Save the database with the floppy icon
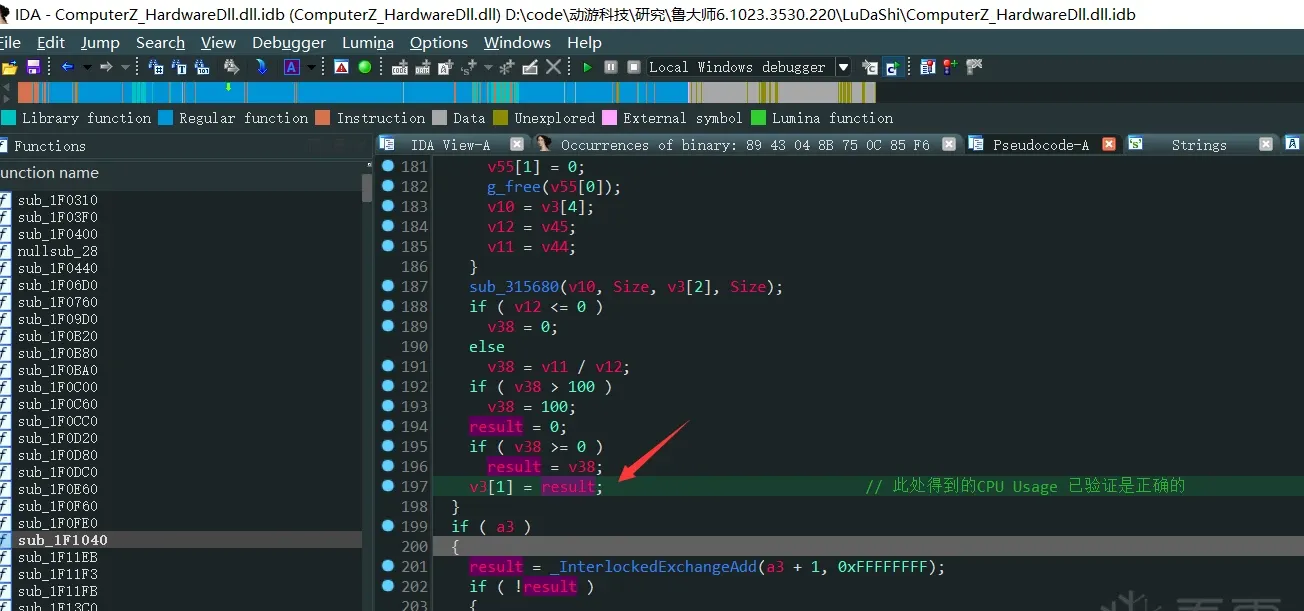The width and height of the screenshot is (1304, 611). 33,67
